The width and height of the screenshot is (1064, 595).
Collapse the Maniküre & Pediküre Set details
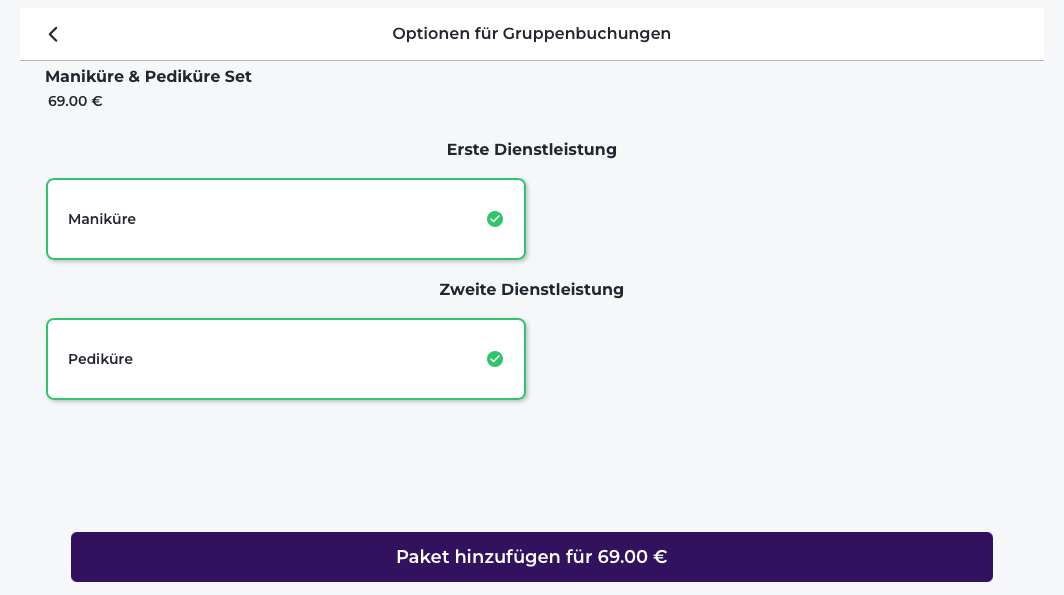pyautogui.click(x=148, y=76)
